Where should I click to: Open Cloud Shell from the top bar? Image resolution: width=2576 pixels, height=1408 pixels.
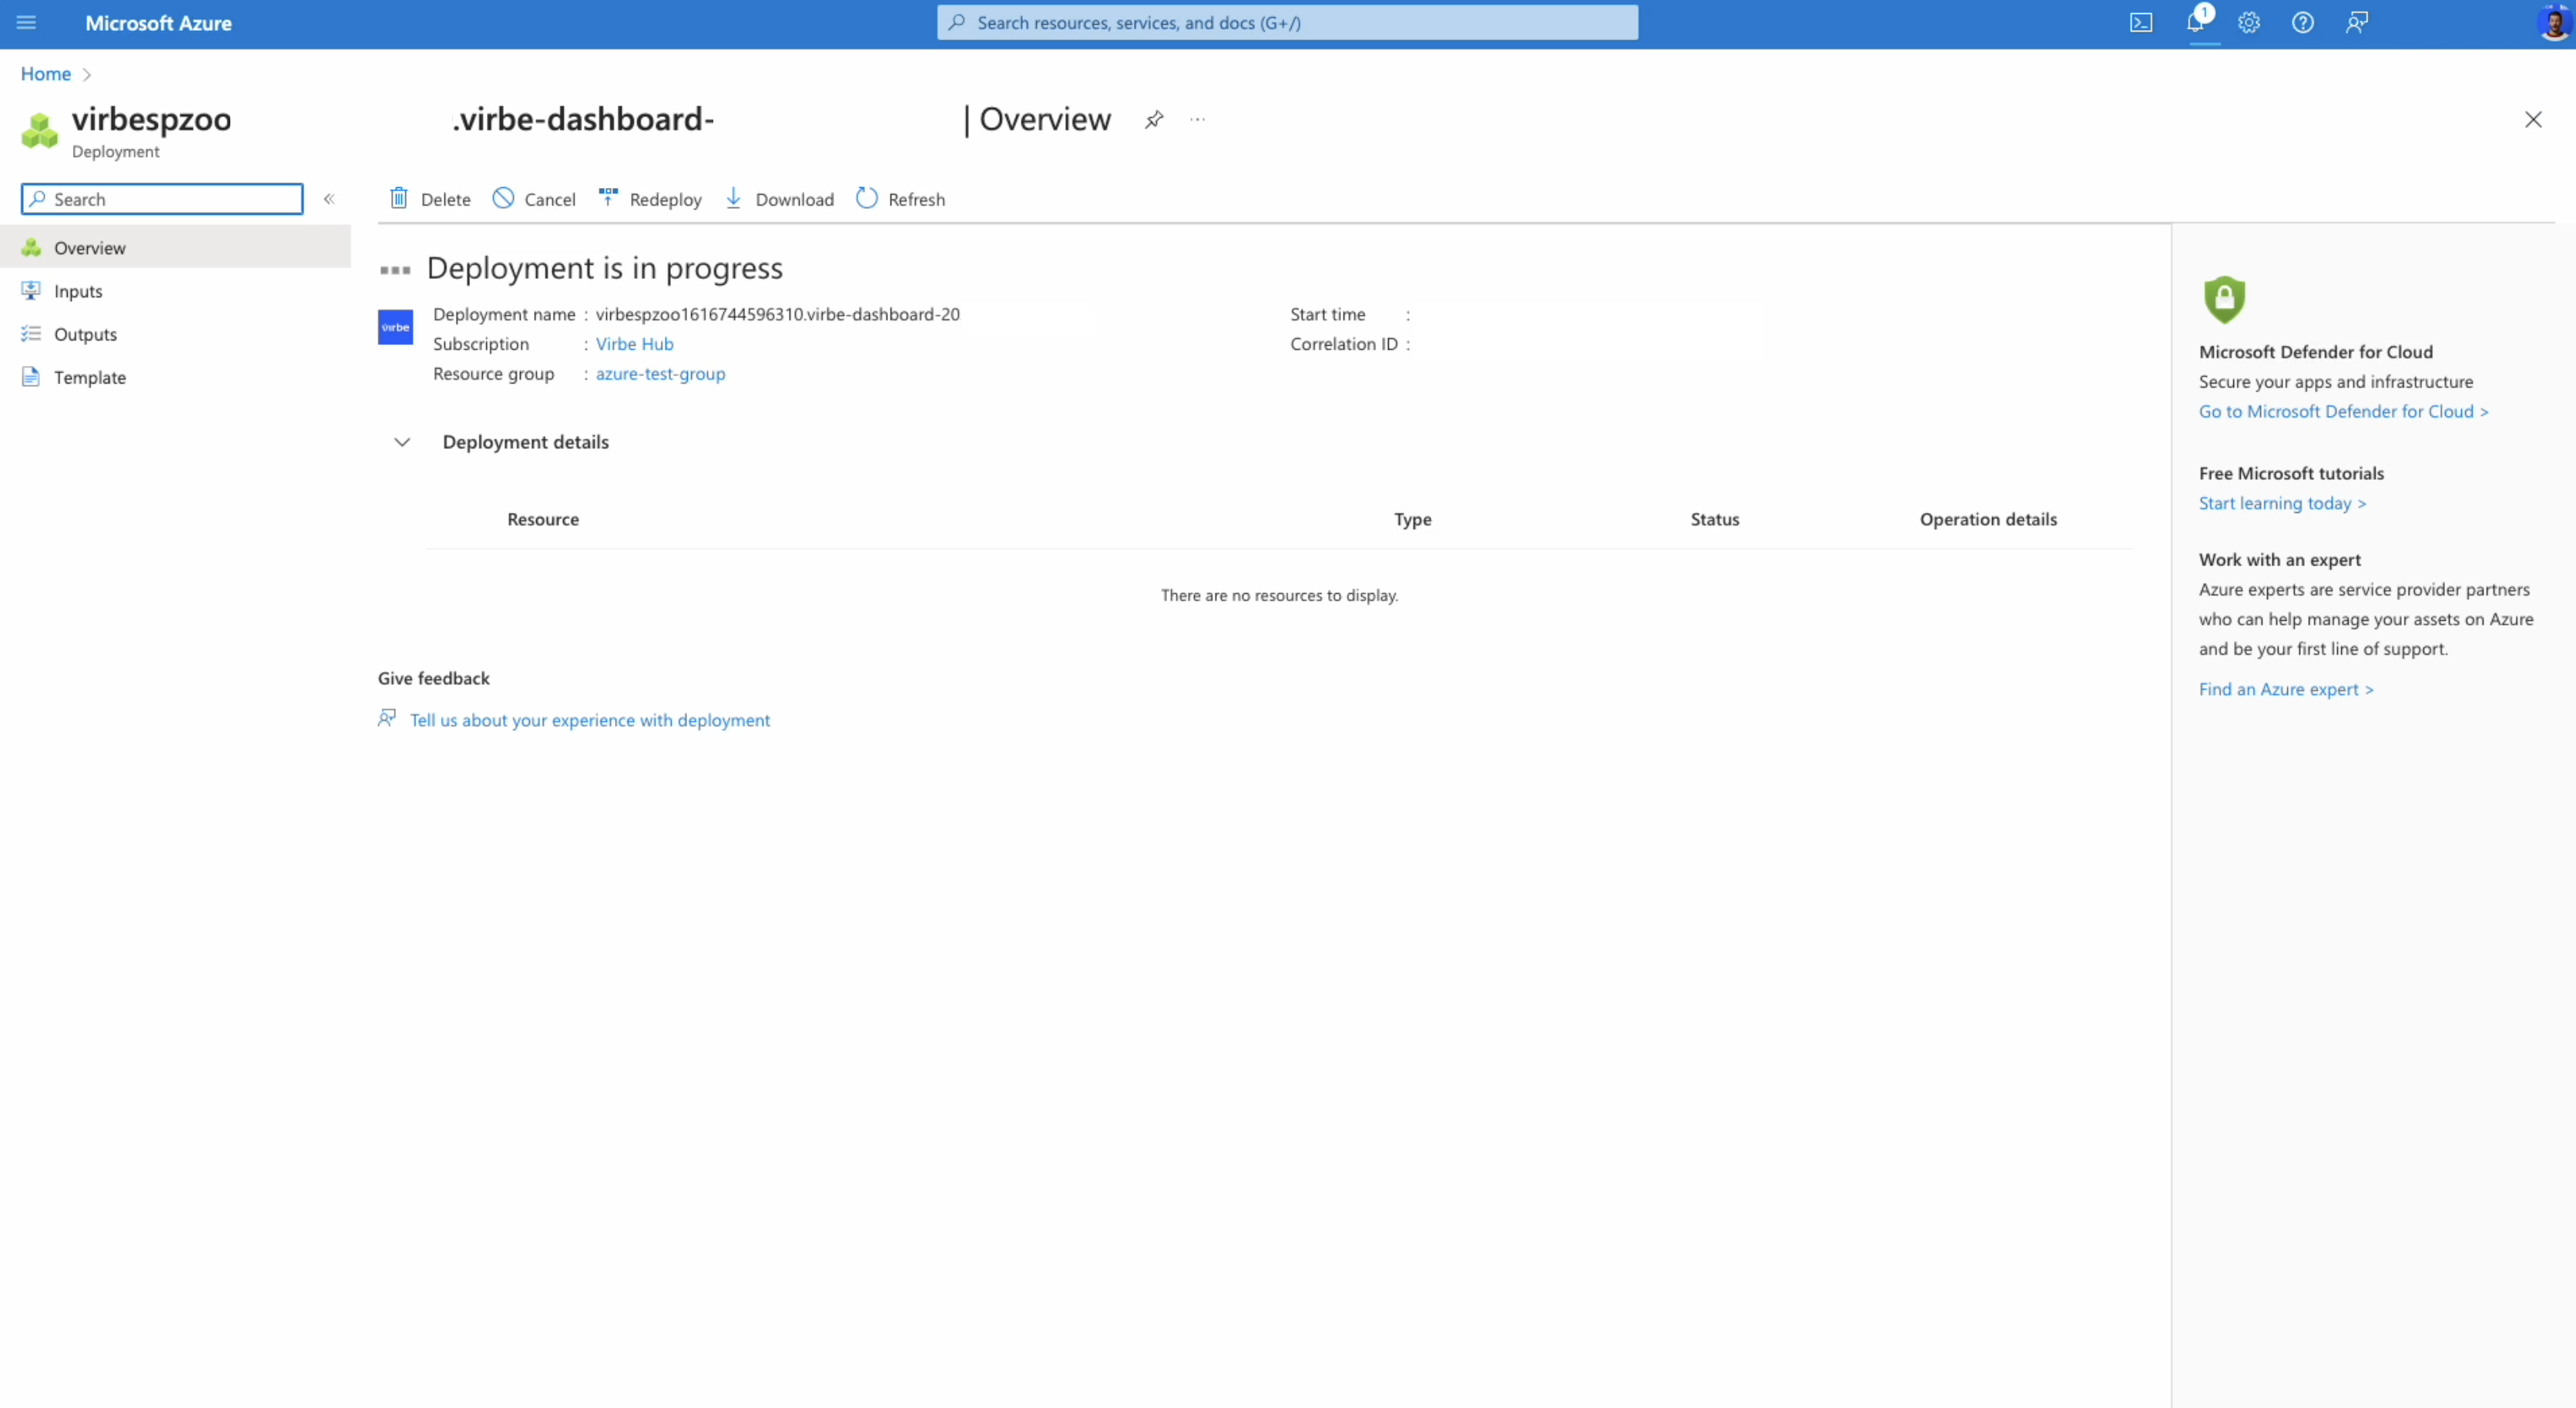click(x=2141, y=22)
